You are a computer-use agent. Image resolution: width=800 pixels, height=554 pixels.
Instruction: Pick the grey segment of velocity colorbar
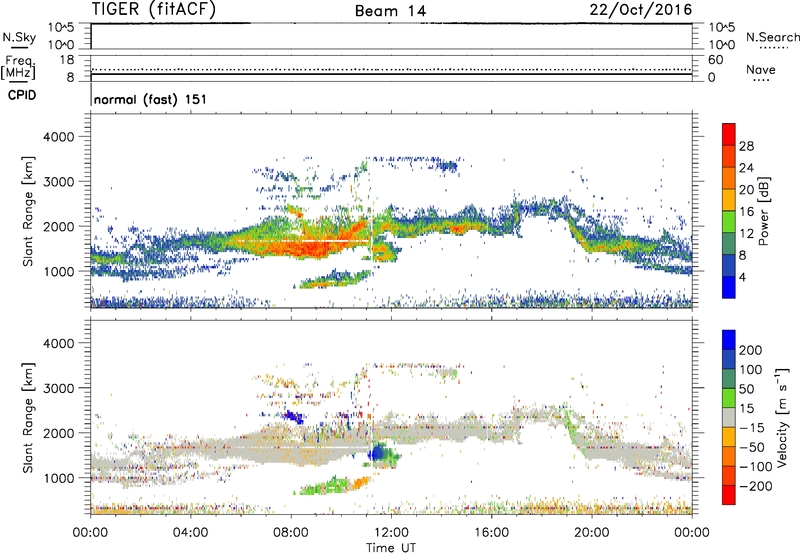(729, 417)
